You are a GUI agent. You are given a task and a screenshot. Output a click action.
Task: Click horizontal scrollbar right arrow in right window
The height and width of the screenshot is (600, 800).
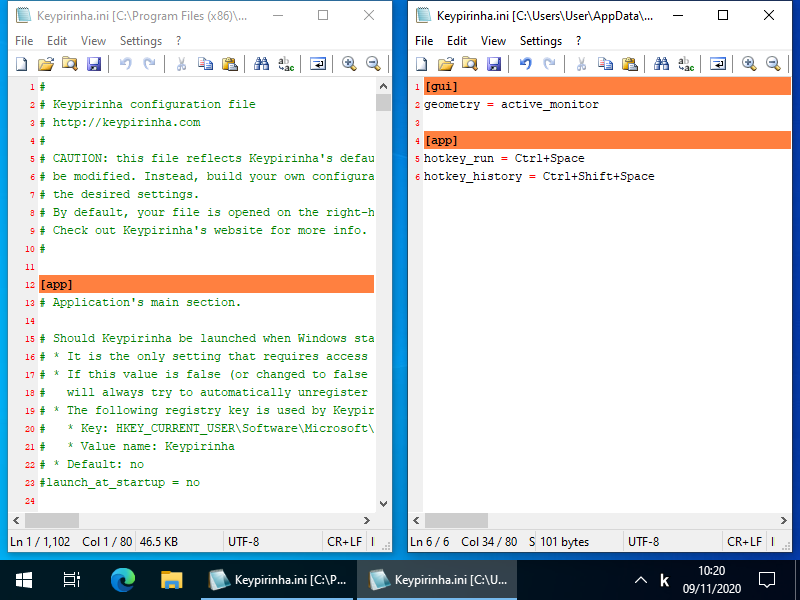click(783, 520)
